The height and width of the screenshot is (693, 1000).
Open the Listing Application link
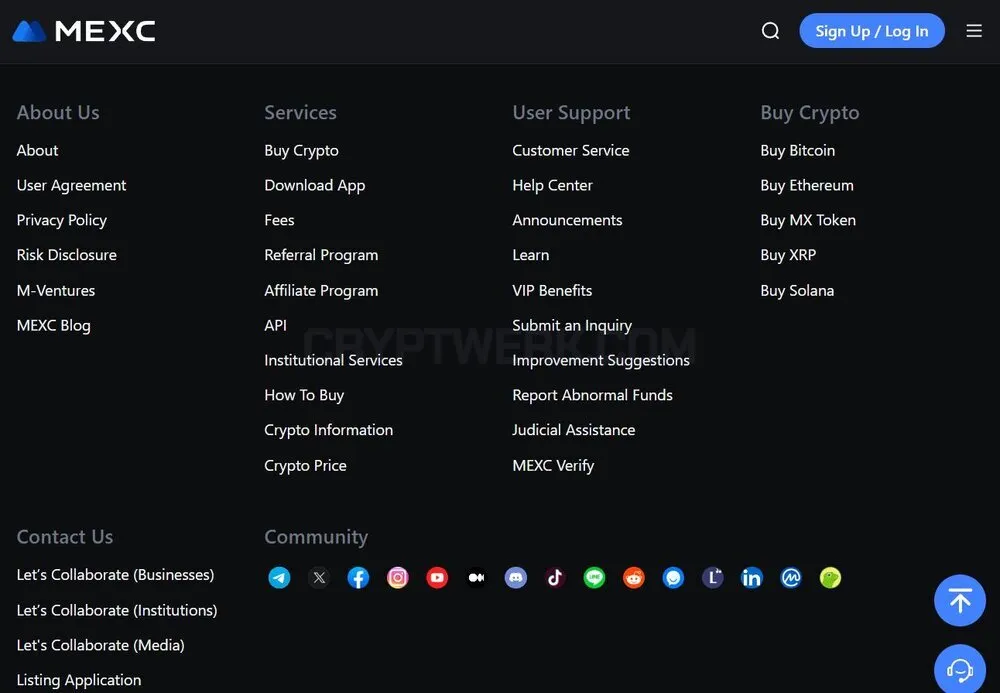pos(79,680)
